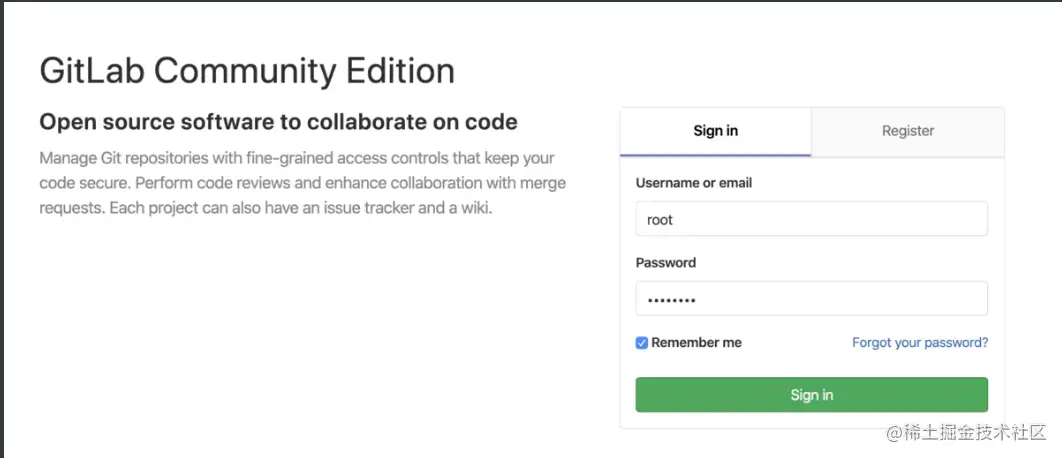The height and width of the screenshot is (458, 1062).
Task: Click the dark bar at window top
Action: pyautogui.click(x=531, y=3)
